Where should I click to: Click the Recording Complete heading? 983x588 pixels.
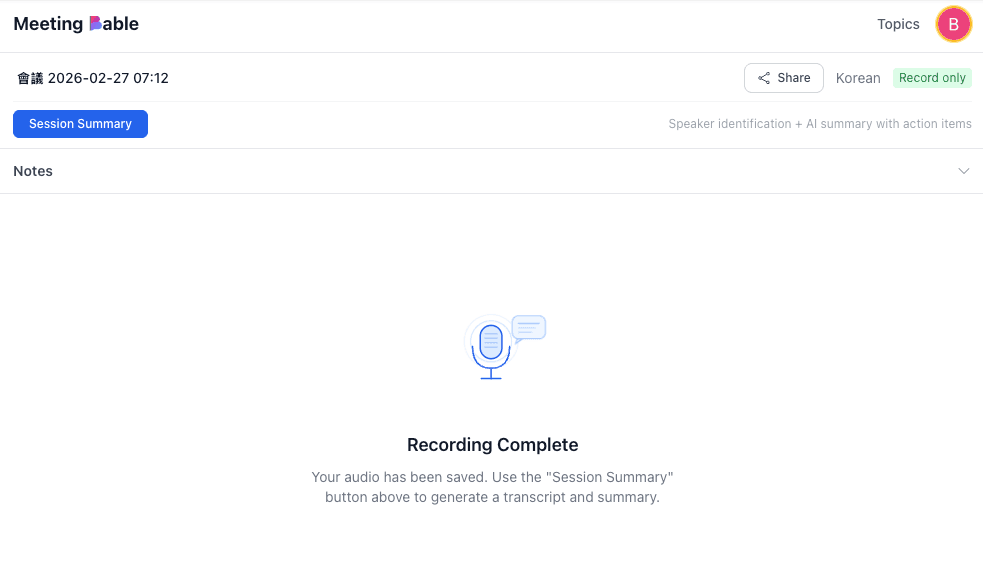(492, 445)
